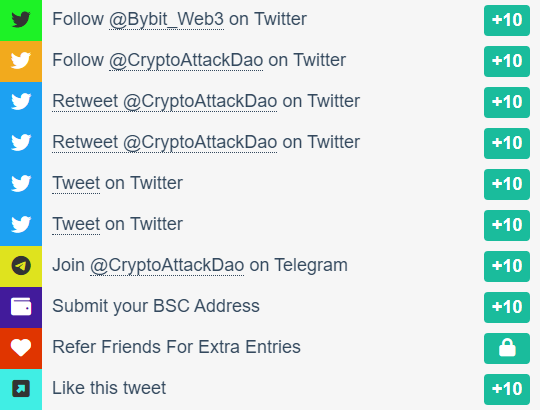Click Twitter icon beside second Tweet on Twitter
Image resolution: width=540 pixels, height=410 pixels.
pyautogui.click(x=21, y=224)
